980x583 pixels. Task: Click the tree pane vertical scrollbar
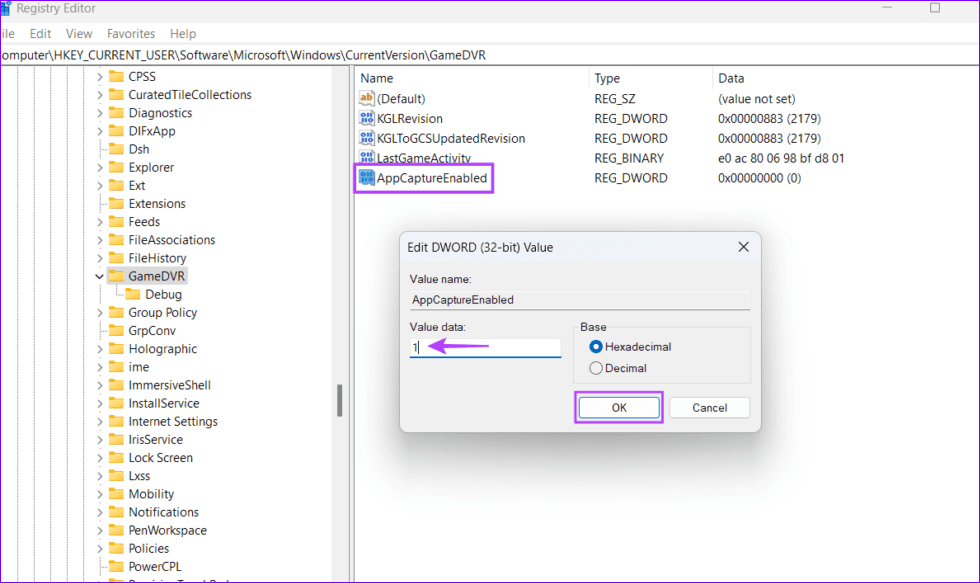pyautogui.click(x=340, y=400)
